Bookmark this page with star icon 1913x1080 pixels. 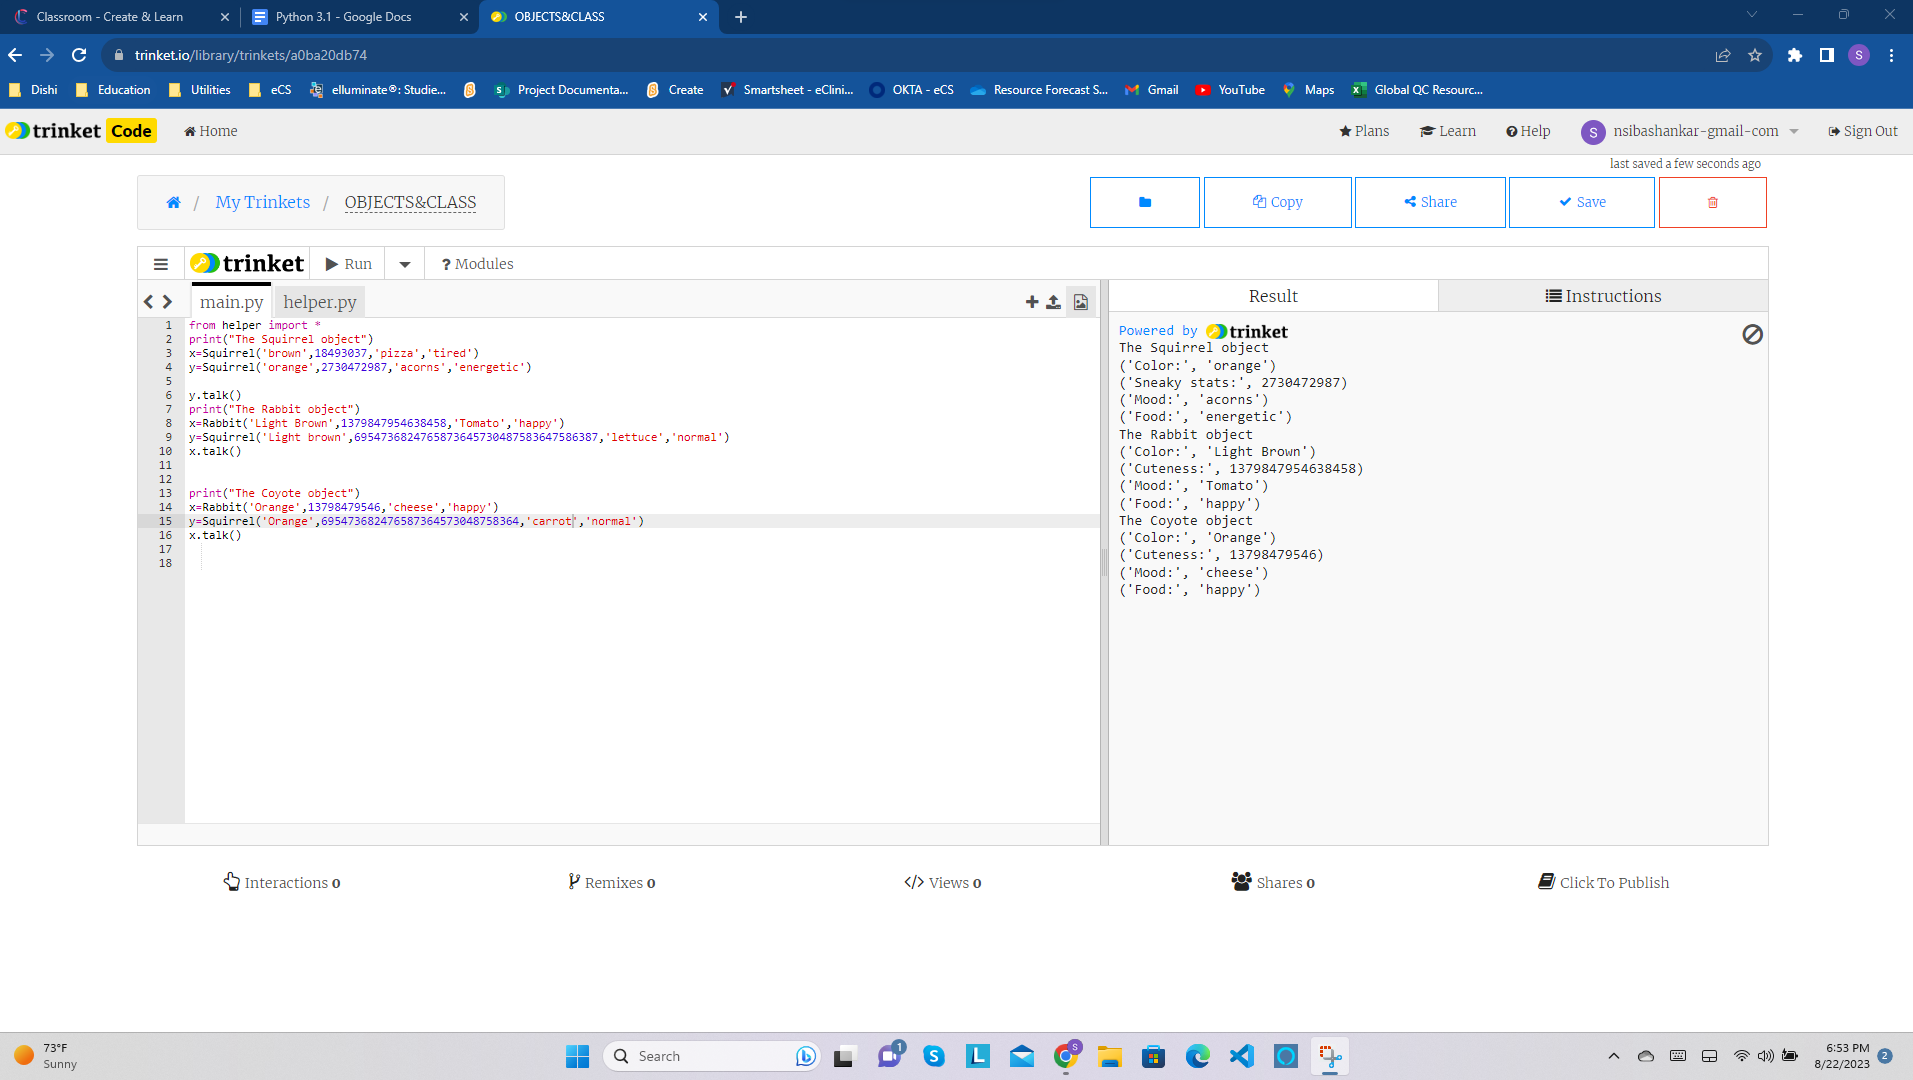(x=1754, y=55)
